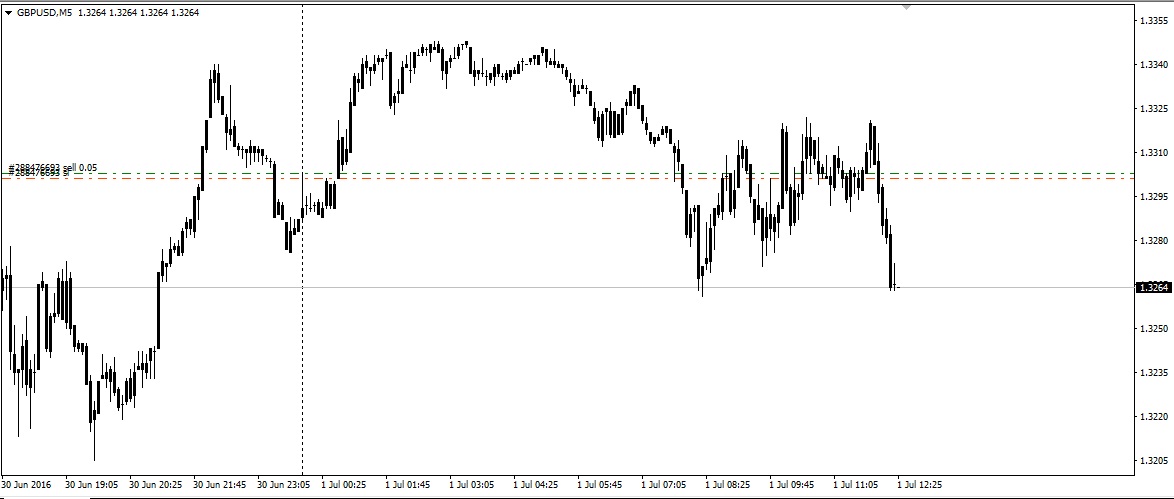
Task: Click the '1 Jul 08:25' time label
Action: click(x=729, y=485)
